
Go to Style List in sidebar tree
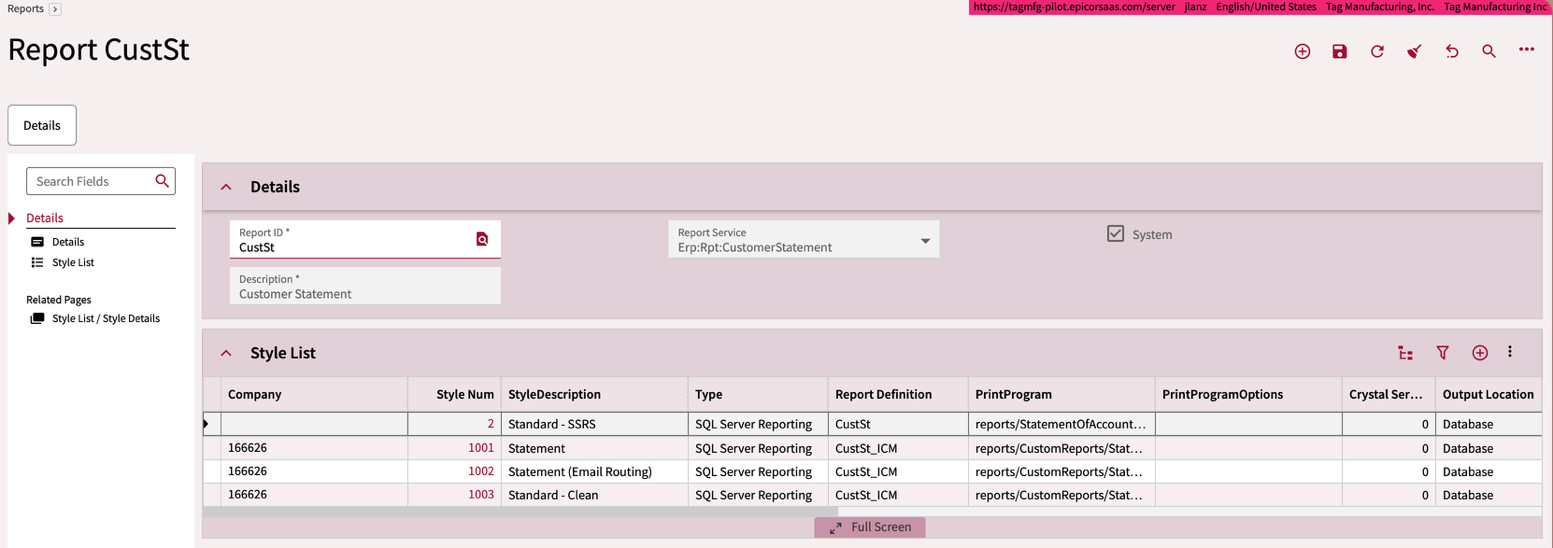click(x=73, y=262)
